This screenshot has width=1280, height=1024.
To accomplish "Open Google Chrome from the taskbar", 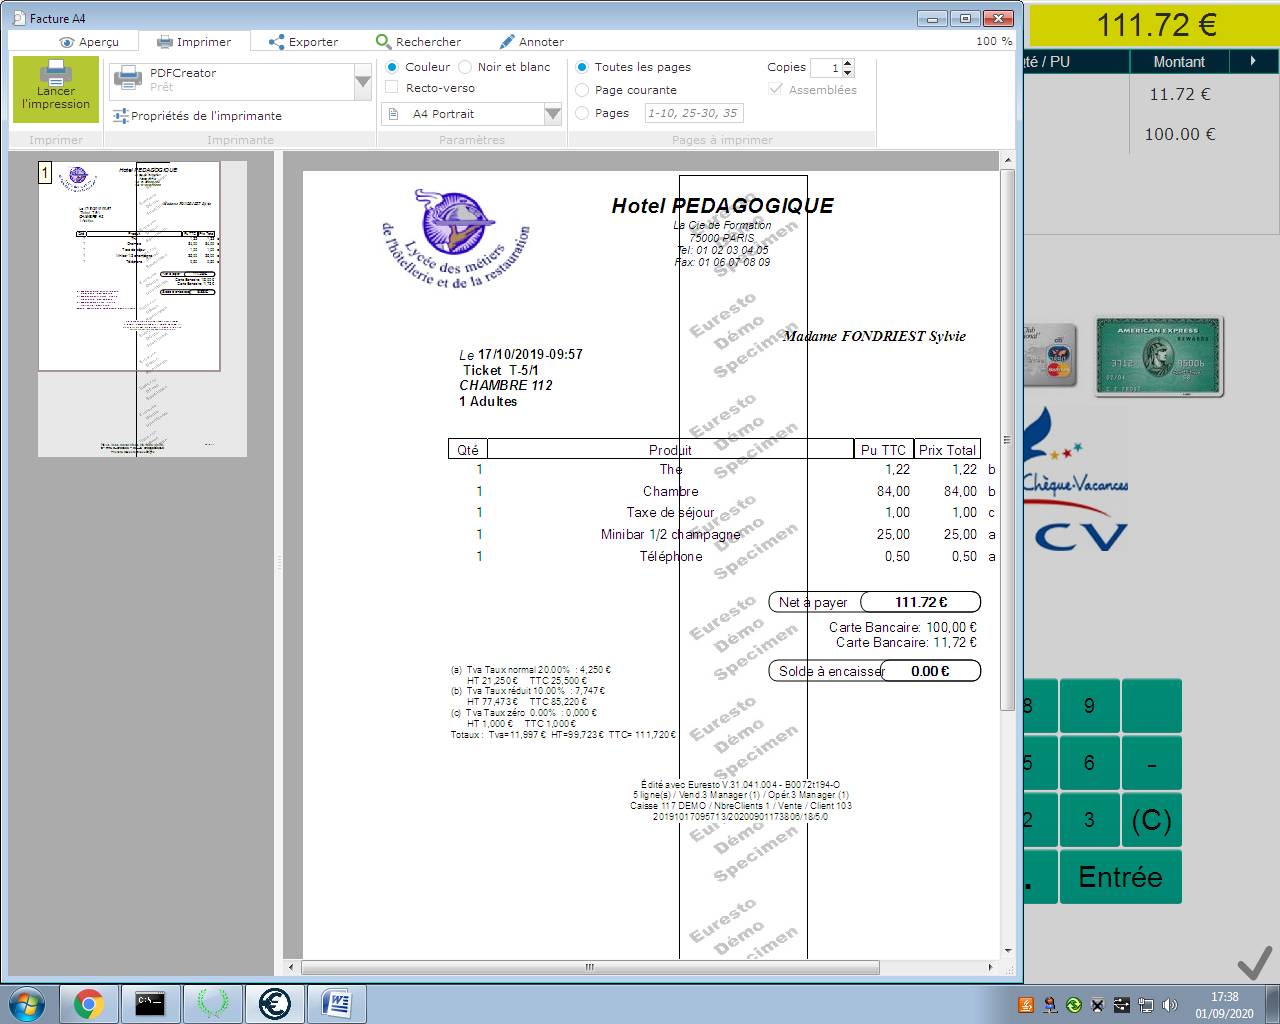I will pyautogui.click(x=89, y=1003).
